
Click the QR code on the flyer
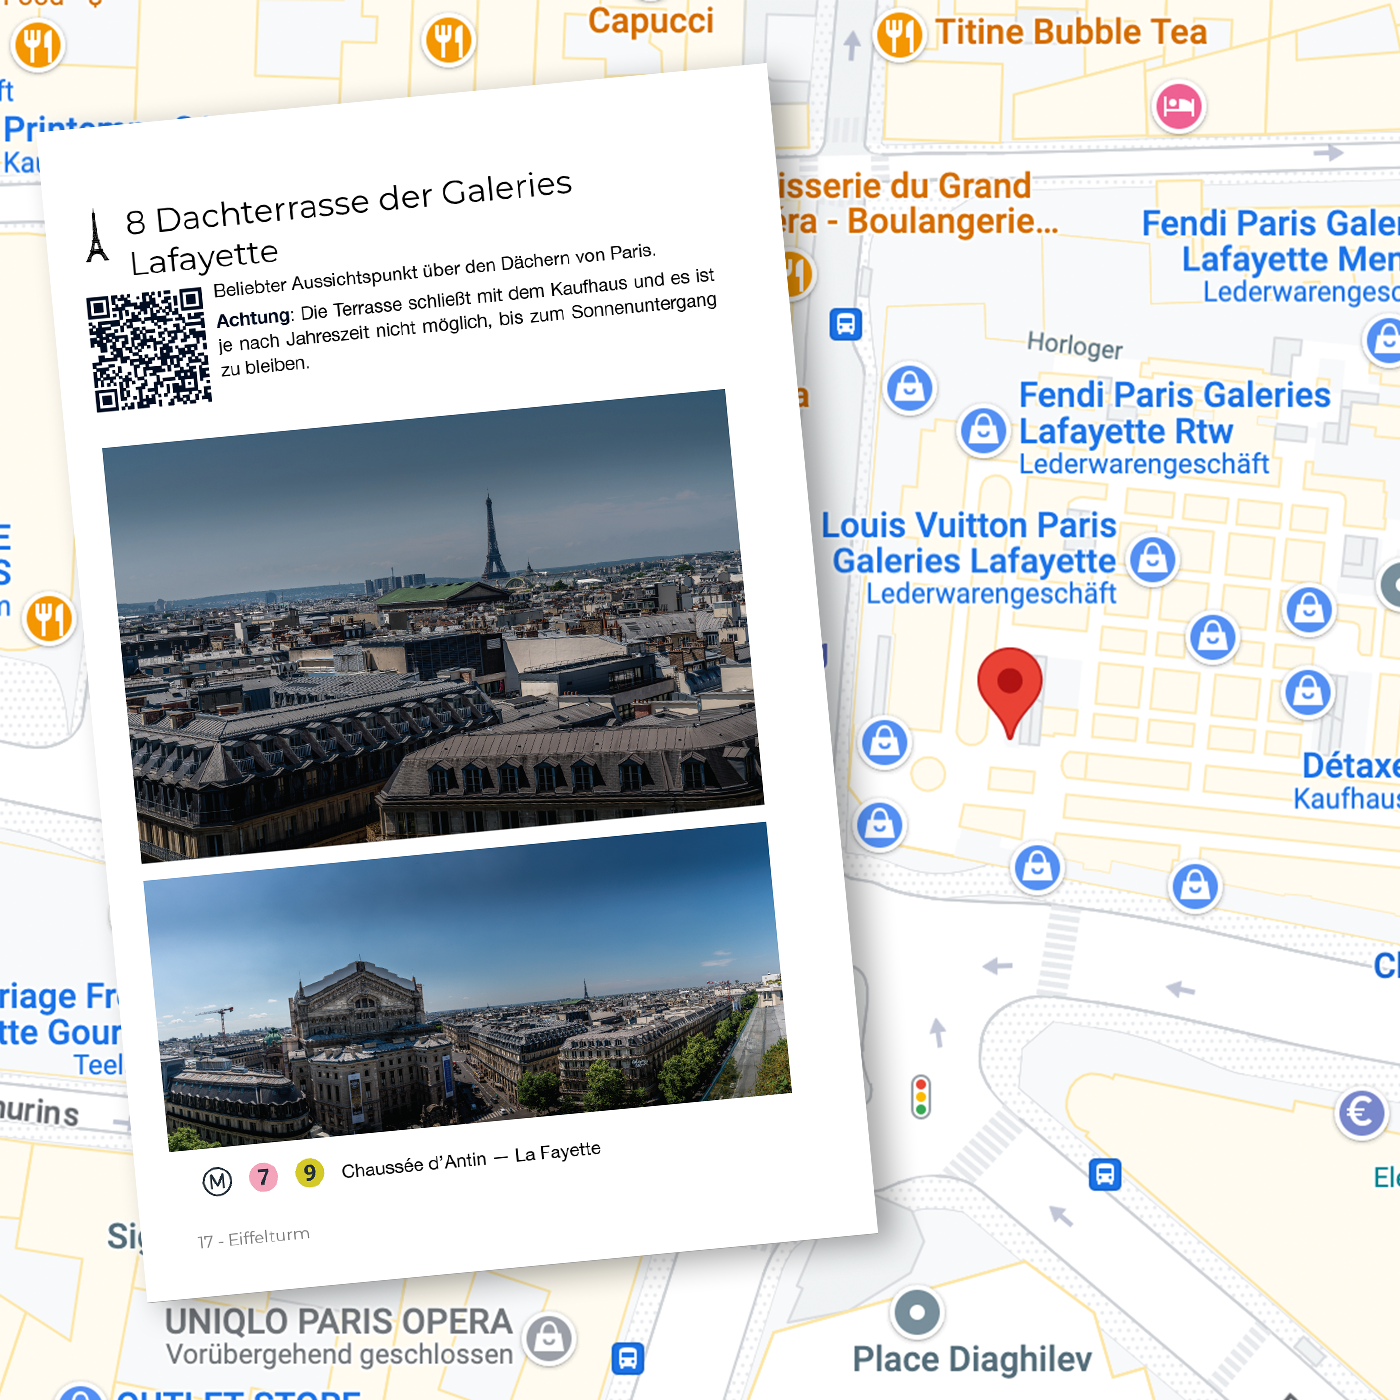pyautogui.click(x=149, y=350)
